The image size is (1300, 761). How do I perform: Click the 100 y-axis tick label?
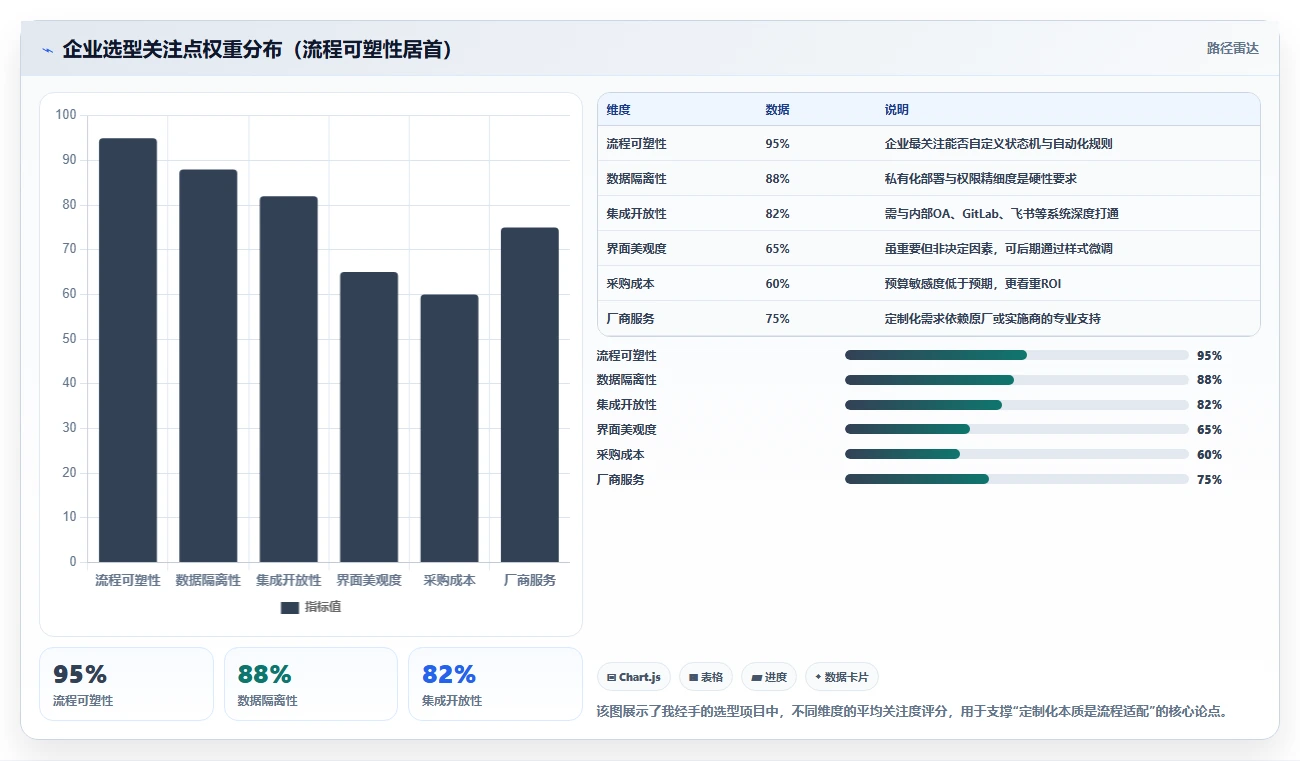click(66, 115)
